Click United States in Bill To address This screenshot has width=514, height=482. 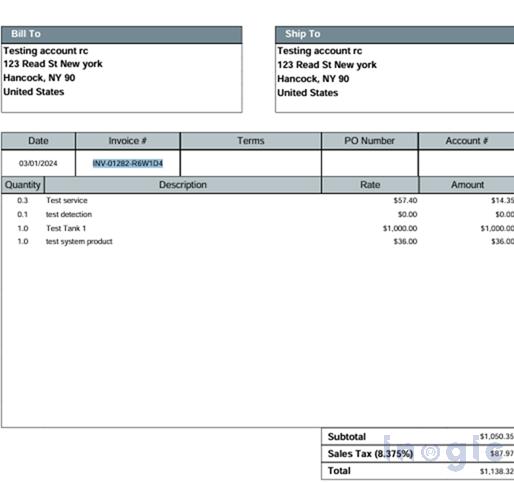click(34, 92)
